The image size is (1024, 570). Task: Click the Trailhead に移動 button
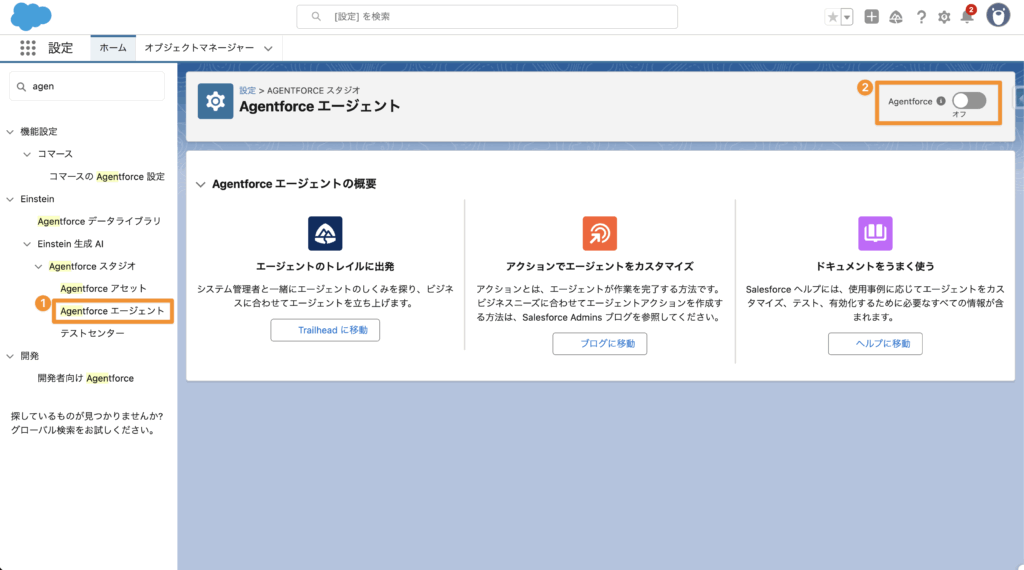pyautogui.click(x=325, y=330)
